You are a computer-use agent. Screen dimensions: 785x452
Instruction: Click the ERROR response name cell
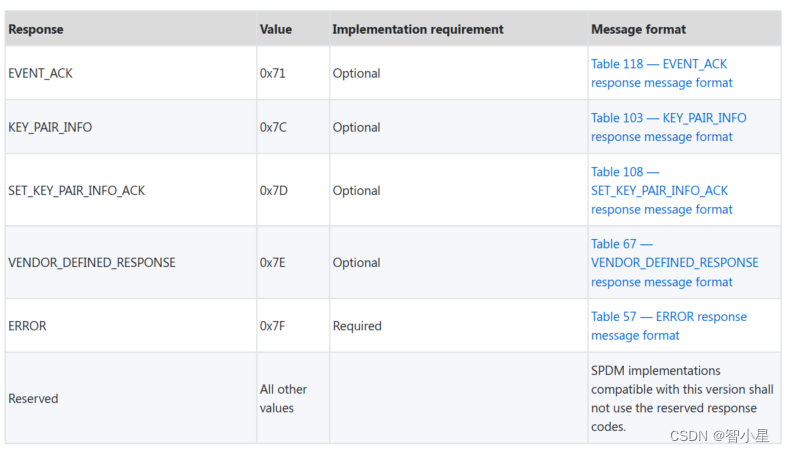click(28, 326)
